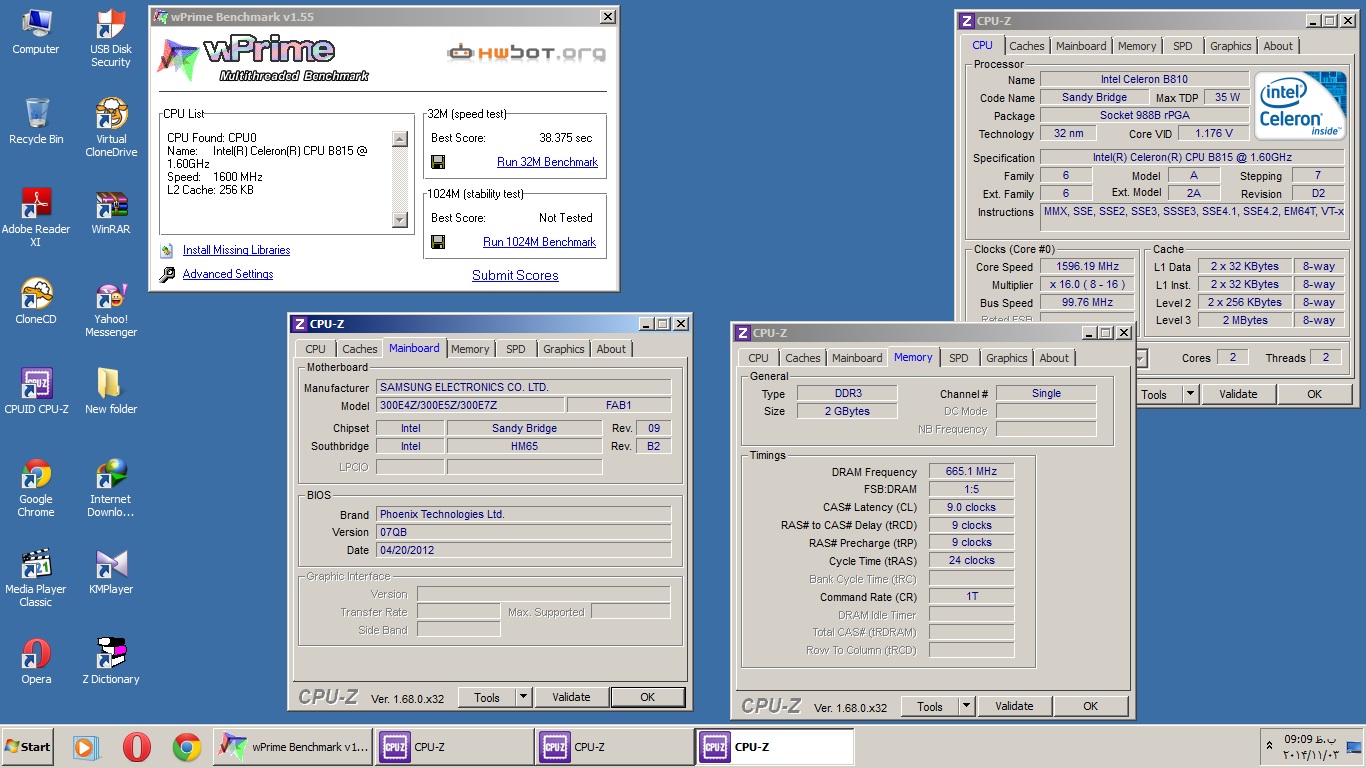The width and height of the screenshot is (1366, 768).
Task: Switch to Graphics tab in CPU window
Action: pos(1230,46)
